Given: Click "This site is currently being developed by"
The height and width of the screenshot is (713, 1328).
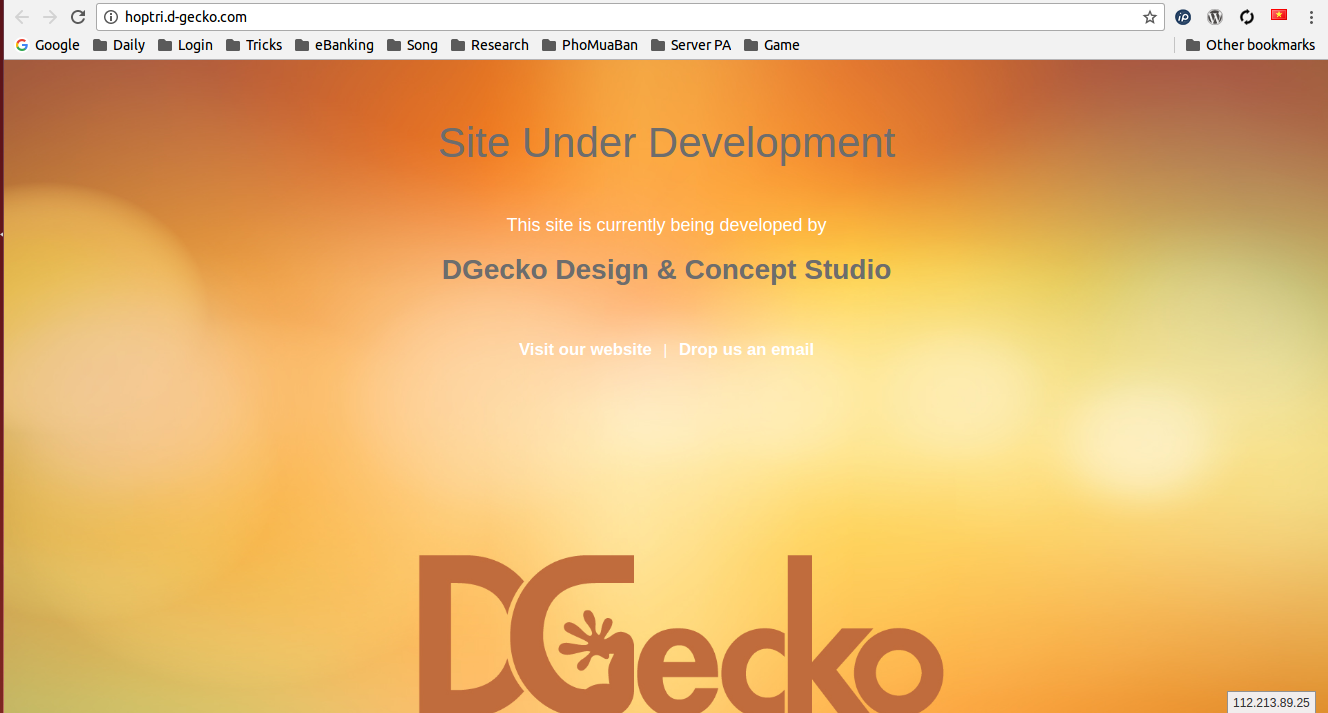Looking at the screenshot, I should (x=666, y=225).
